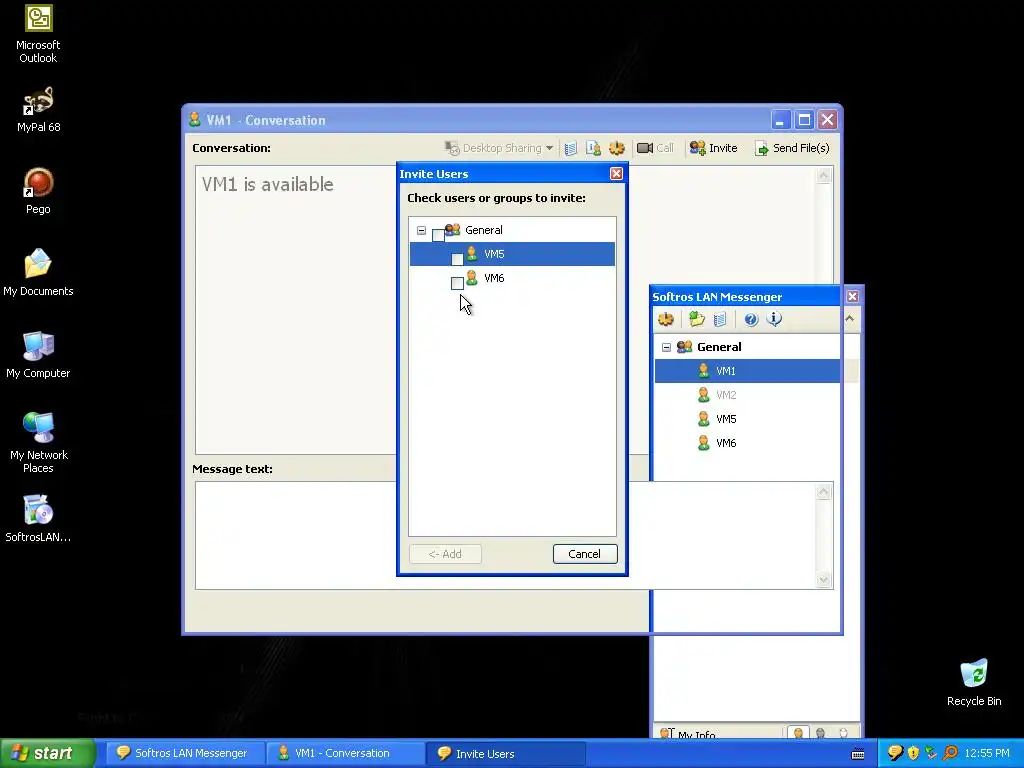Open message history notebook icon in Conversation toolbar

point(570,148)
